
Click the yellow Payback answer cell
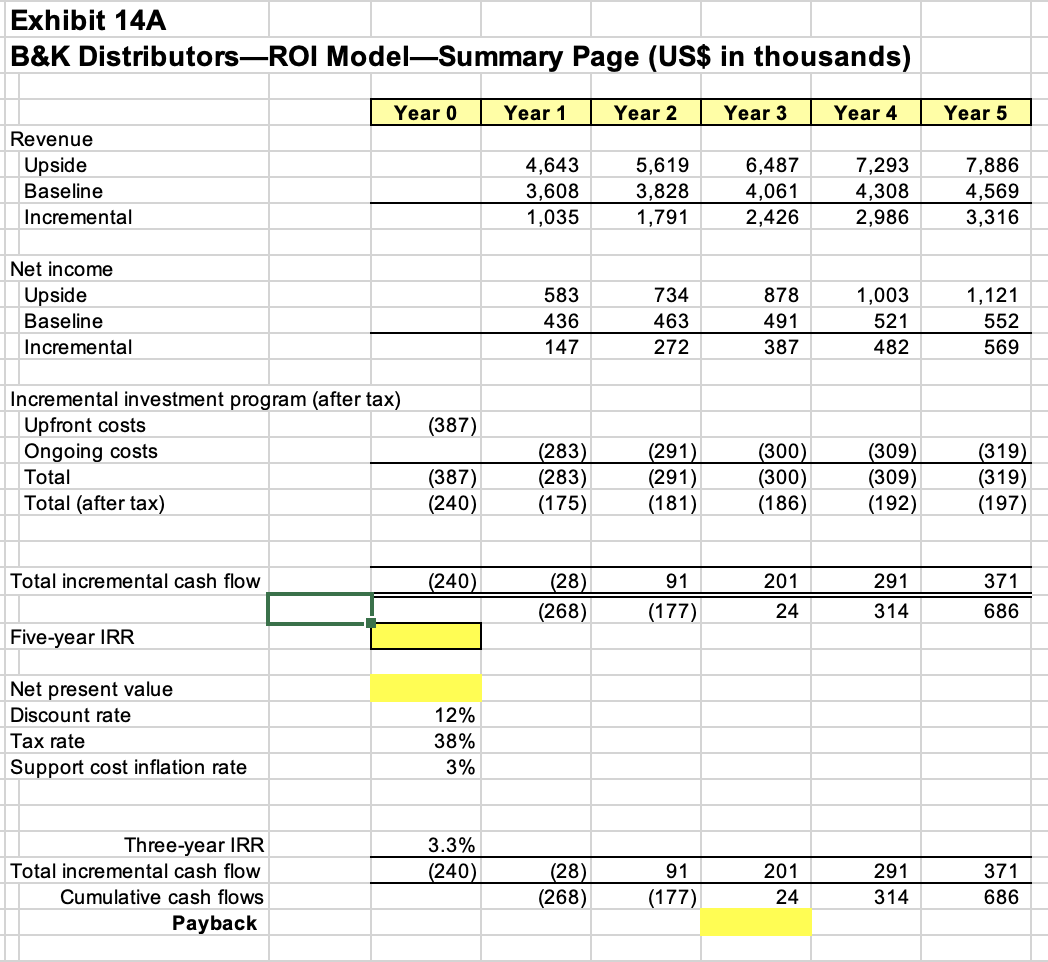click(x=756, y=922)
